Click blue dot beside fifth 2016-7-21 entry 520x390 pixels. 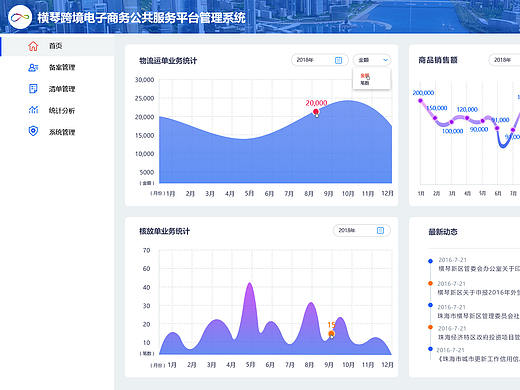click(430, 349)
